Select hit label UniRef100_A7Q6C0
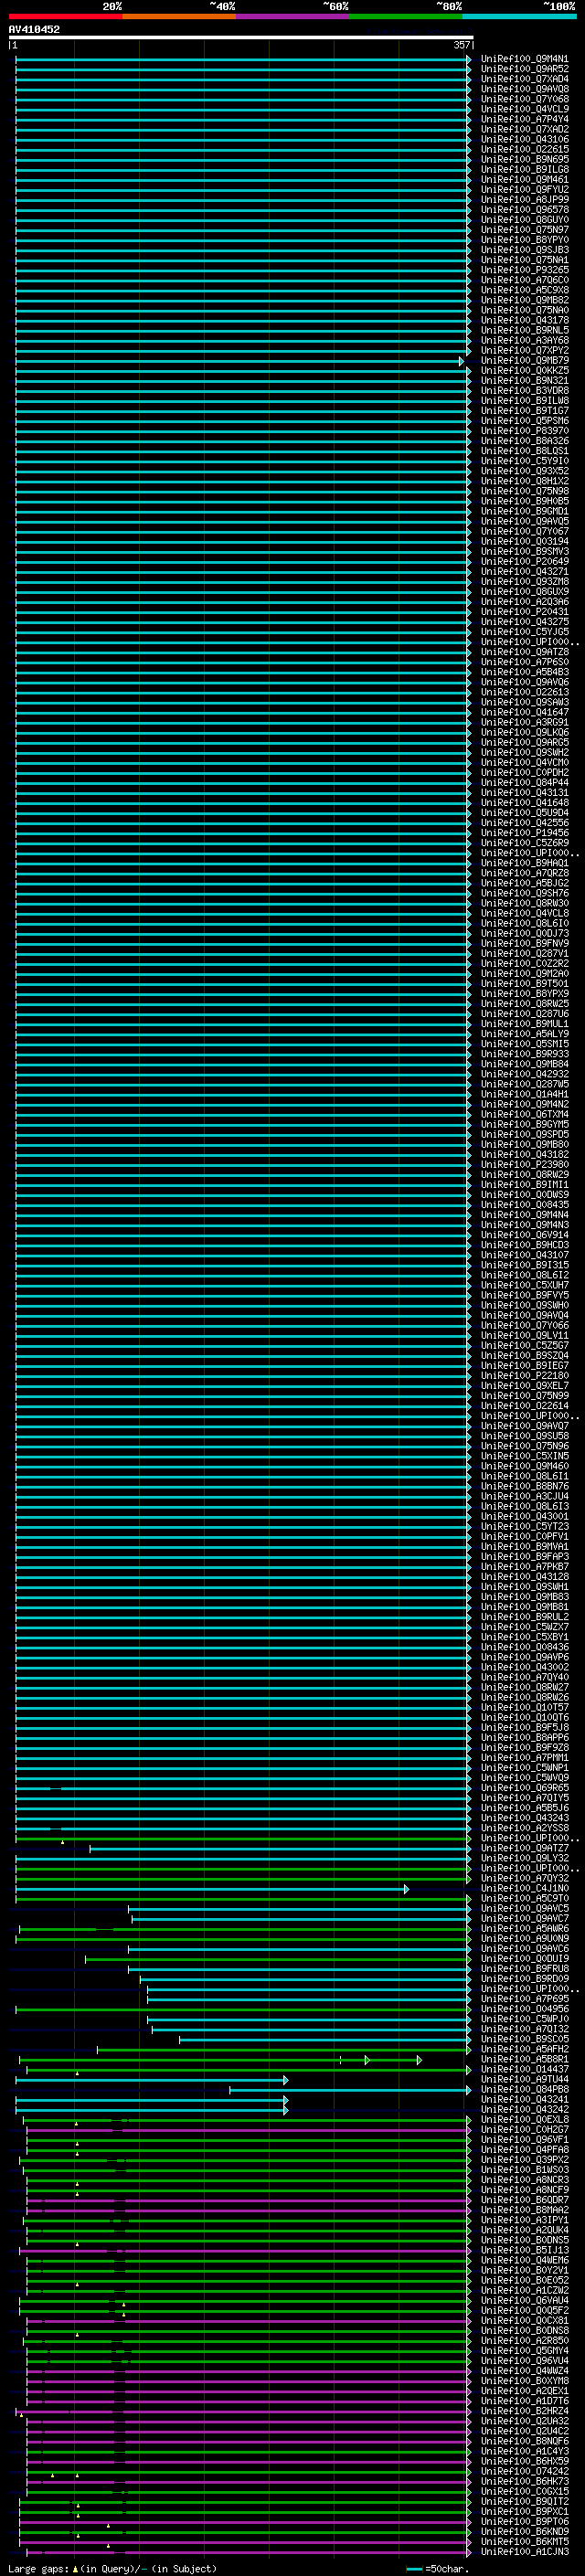Image resolution: width=585 pixels, height=2576 pixels. [525, 280]
